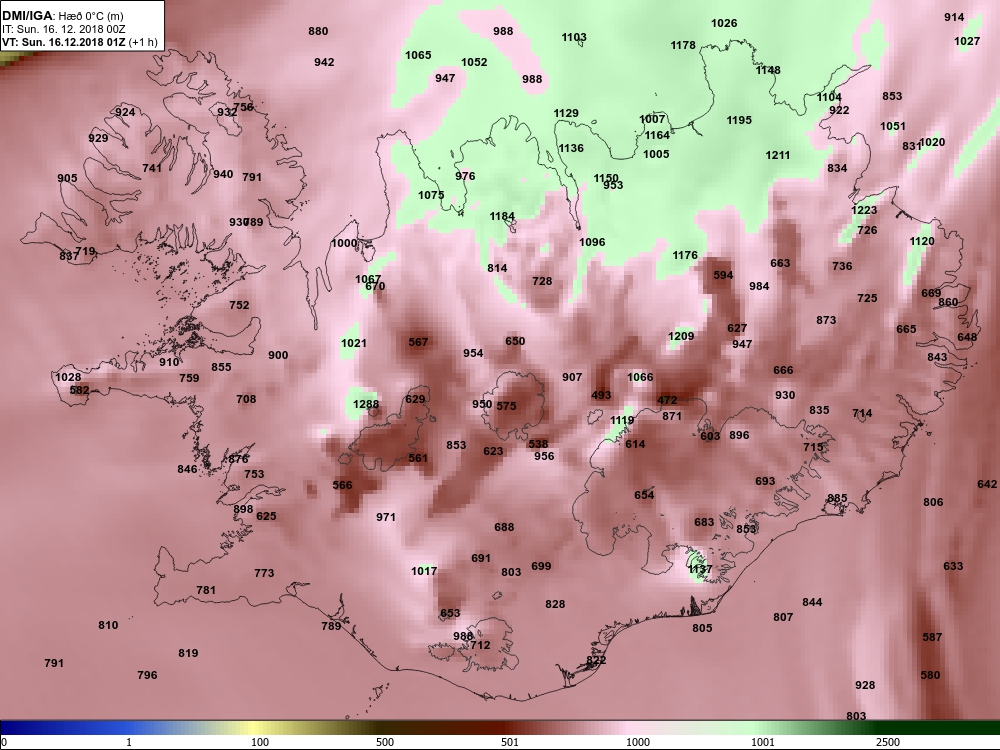Click the 1178 height value on the map

click(683, 45)
